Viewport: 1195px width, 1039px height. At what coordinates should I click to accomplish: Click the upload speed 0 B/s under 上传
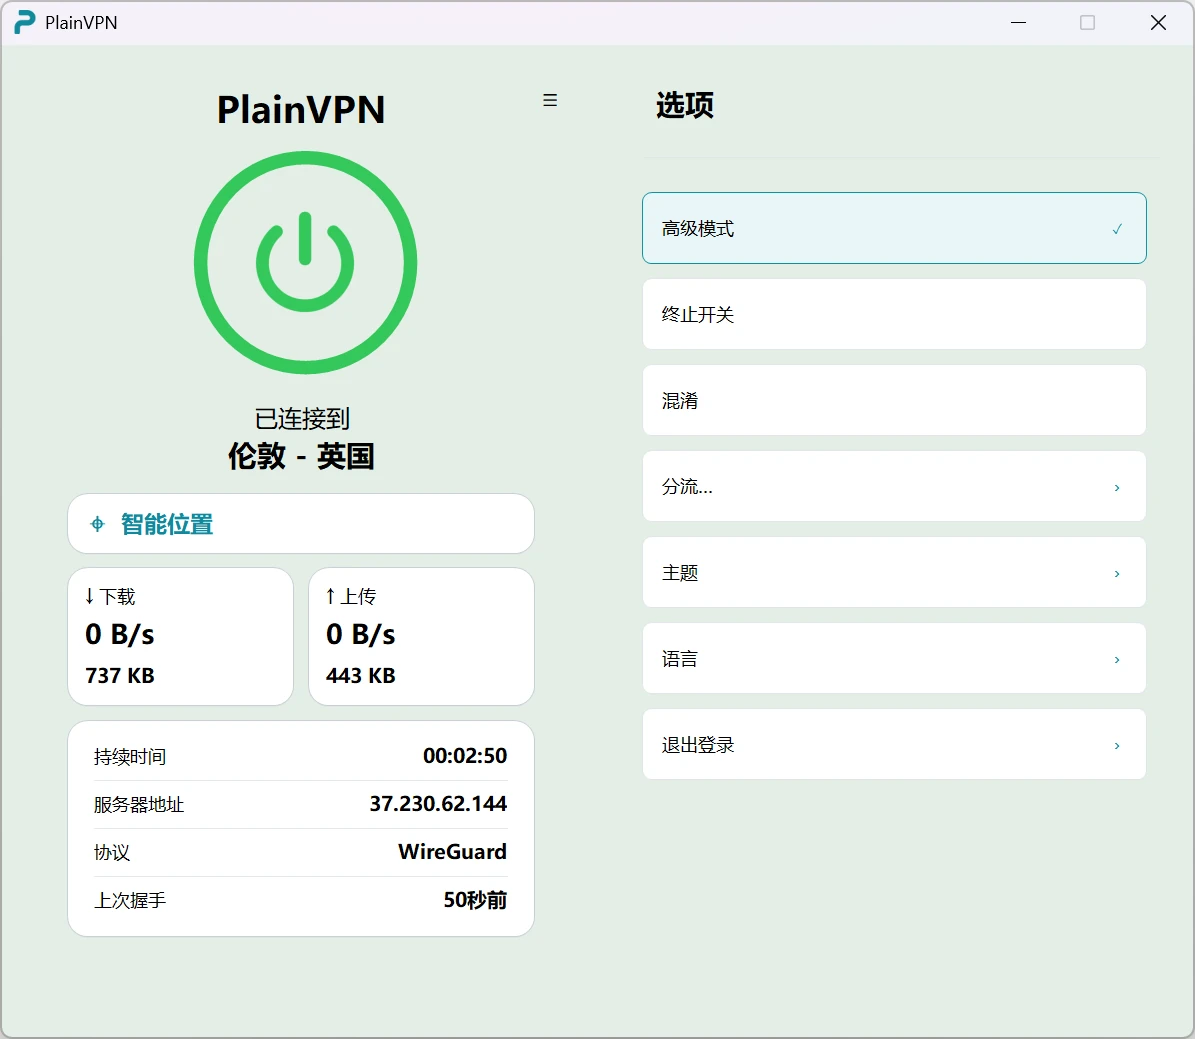pos(360,634)
